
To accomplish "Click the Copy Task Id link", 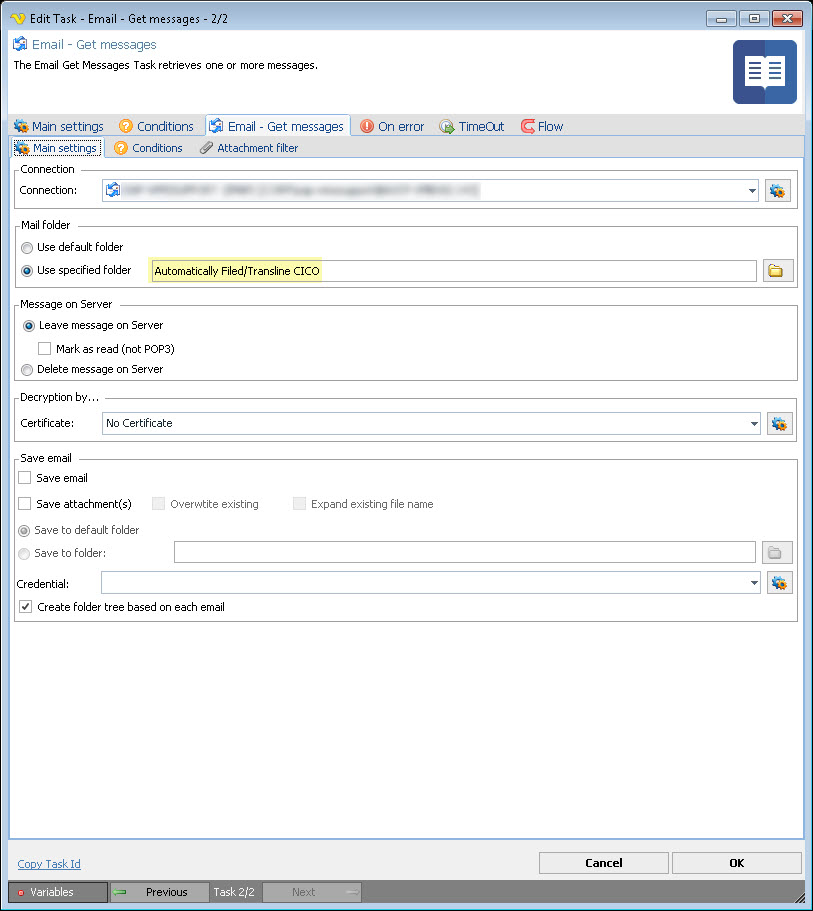I will [x=49, y=864].
